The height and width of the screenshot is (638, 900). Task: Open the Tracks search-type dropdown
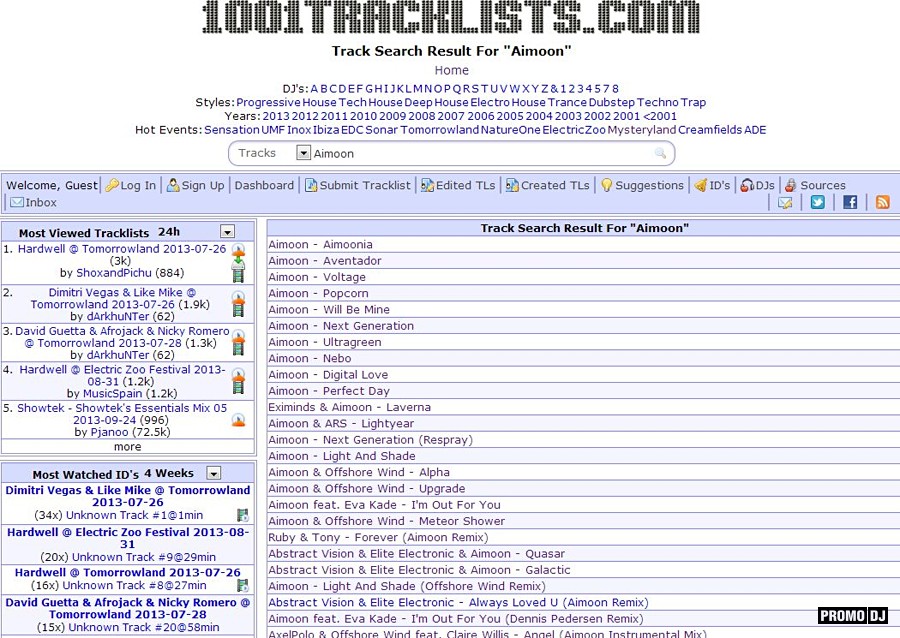[303, 153]
